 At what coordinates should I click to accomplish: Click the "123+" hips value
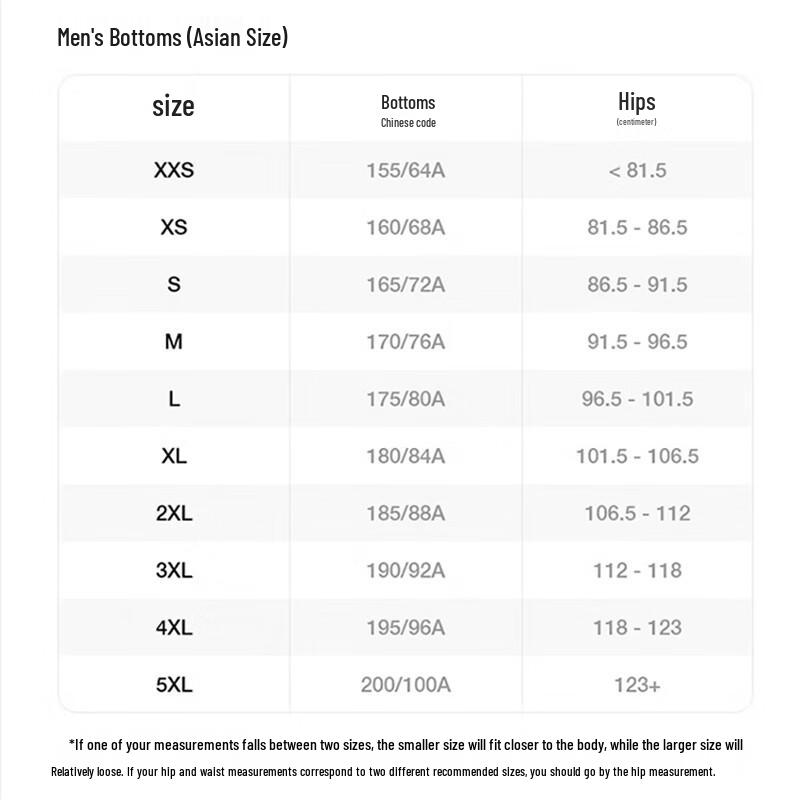pyautogui.click(x=637, y=685)
